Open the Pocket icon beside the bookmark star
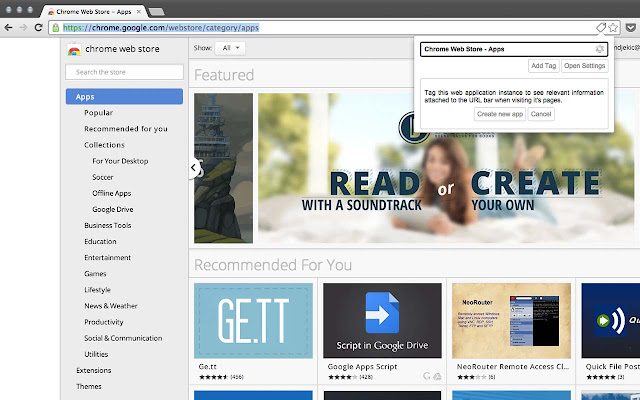The image size is (640, 400). (x=631, y=28)
